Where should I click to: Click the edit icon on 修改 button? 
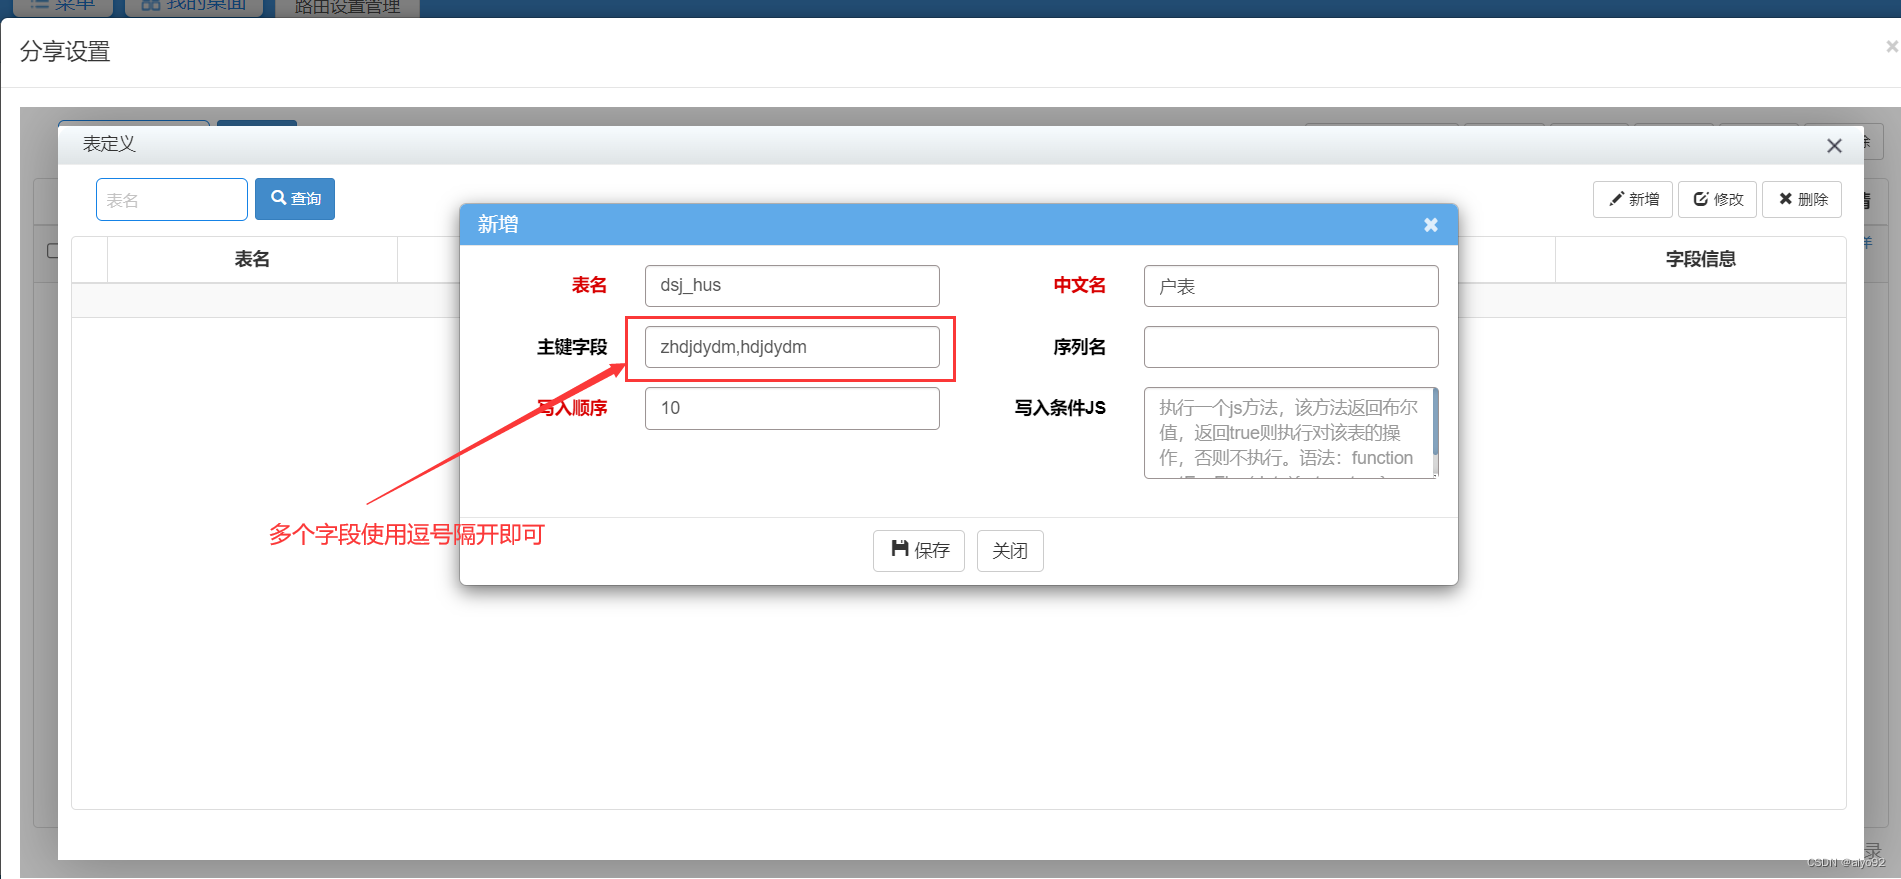pos(1700,199)
